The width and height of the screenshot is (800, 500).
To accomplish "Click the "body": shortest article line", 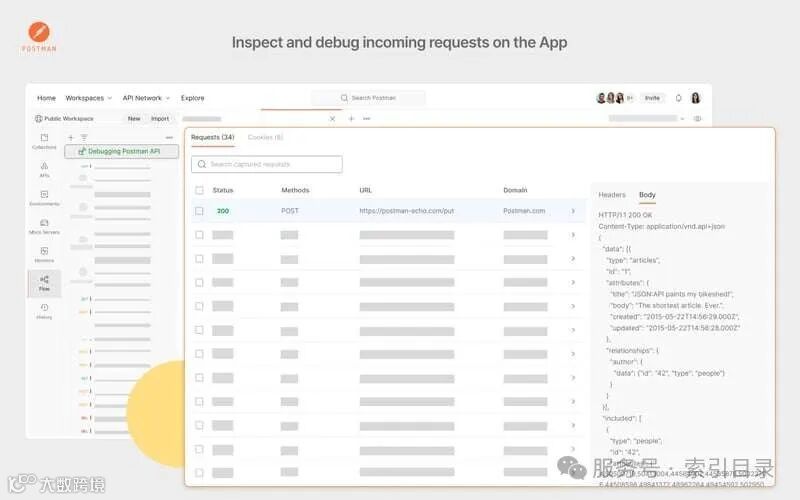I will click(666, 305).
